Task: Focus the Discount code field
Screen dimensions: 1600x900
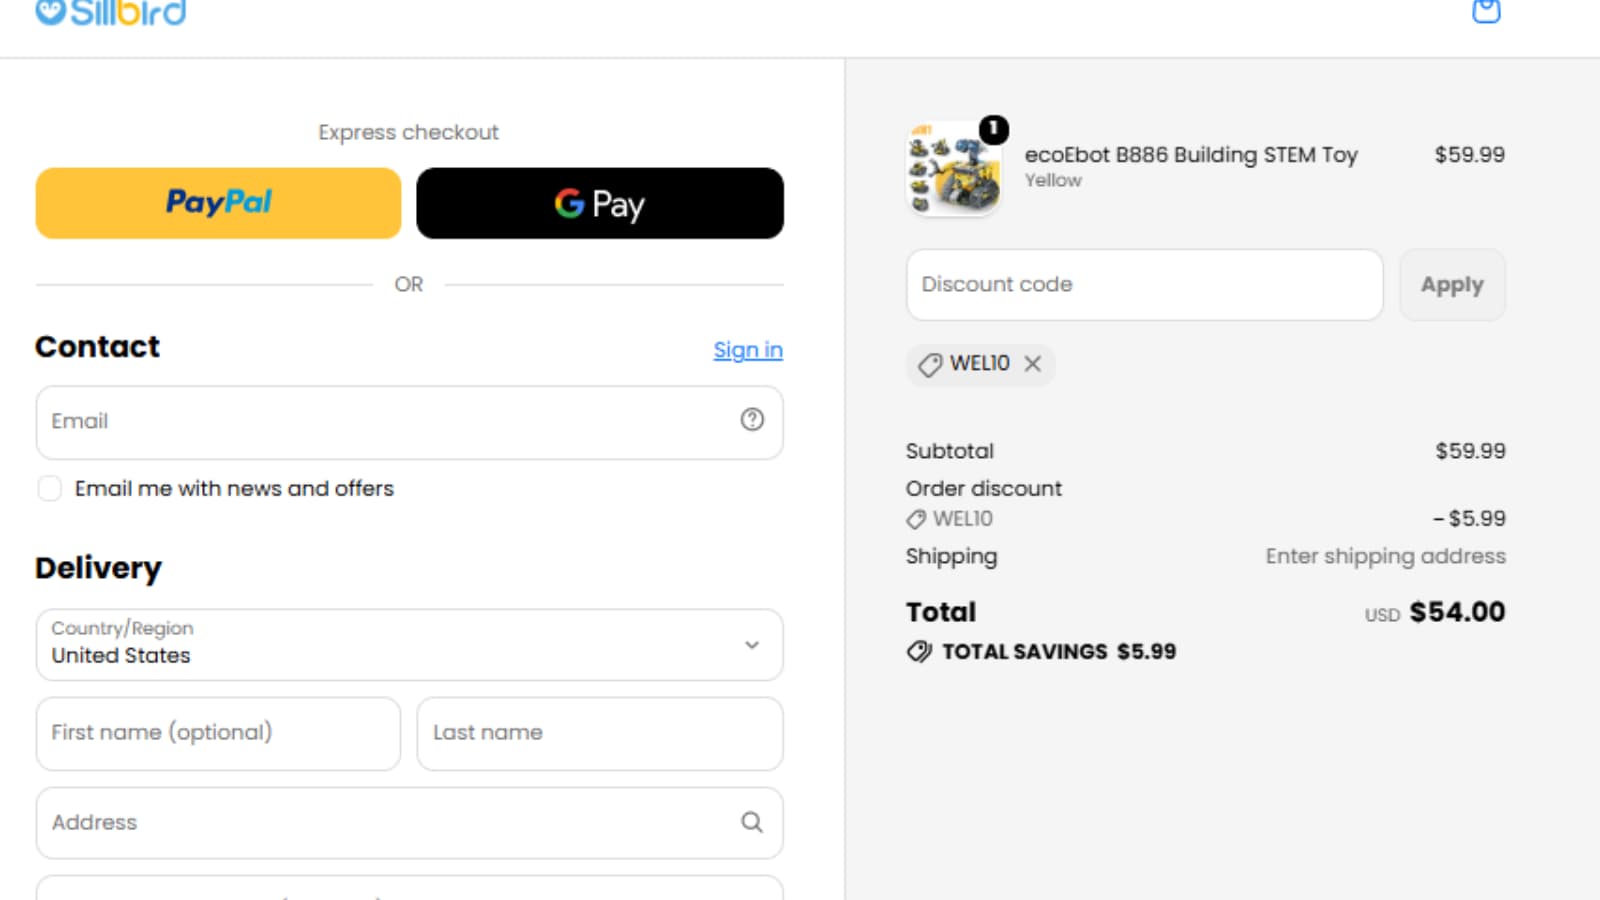Action: point(1144,285)
